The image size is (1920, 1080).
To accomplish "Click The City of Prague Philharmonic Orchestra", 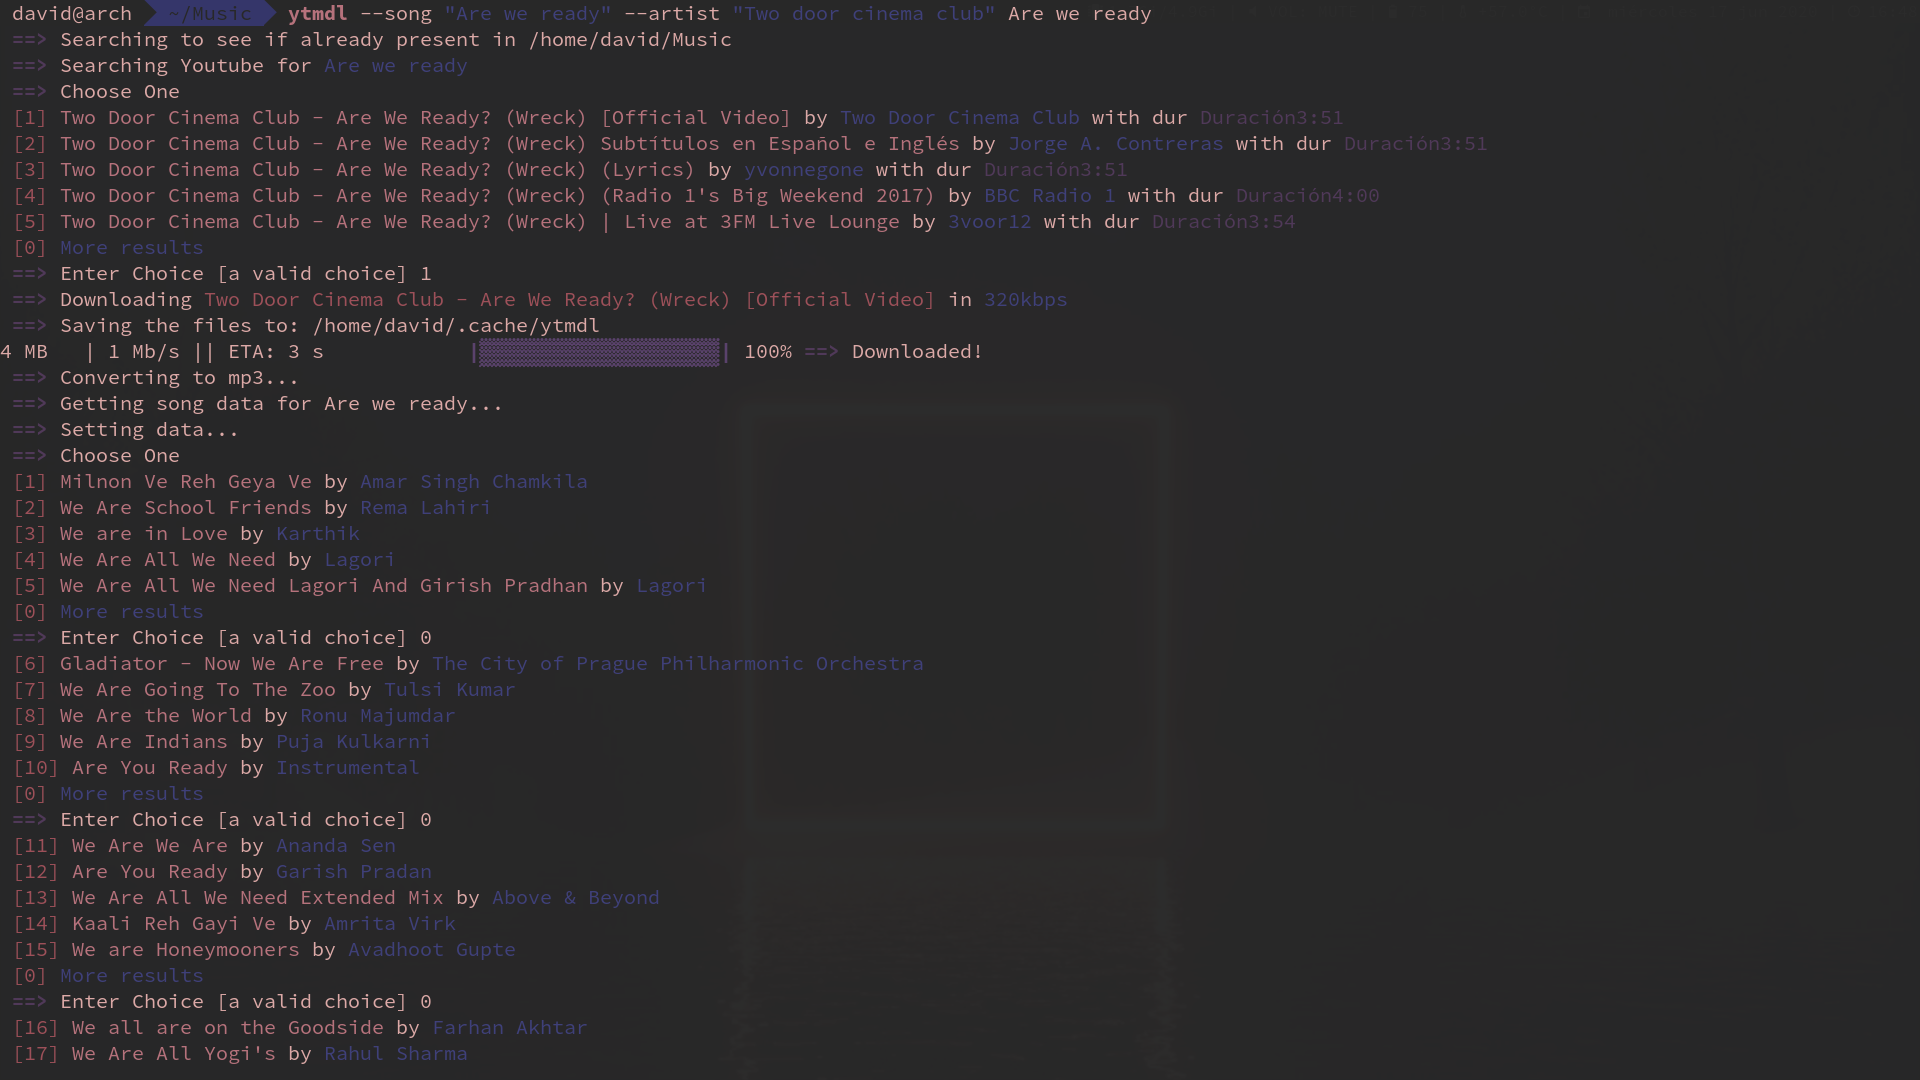I will (x=677, y=664).
